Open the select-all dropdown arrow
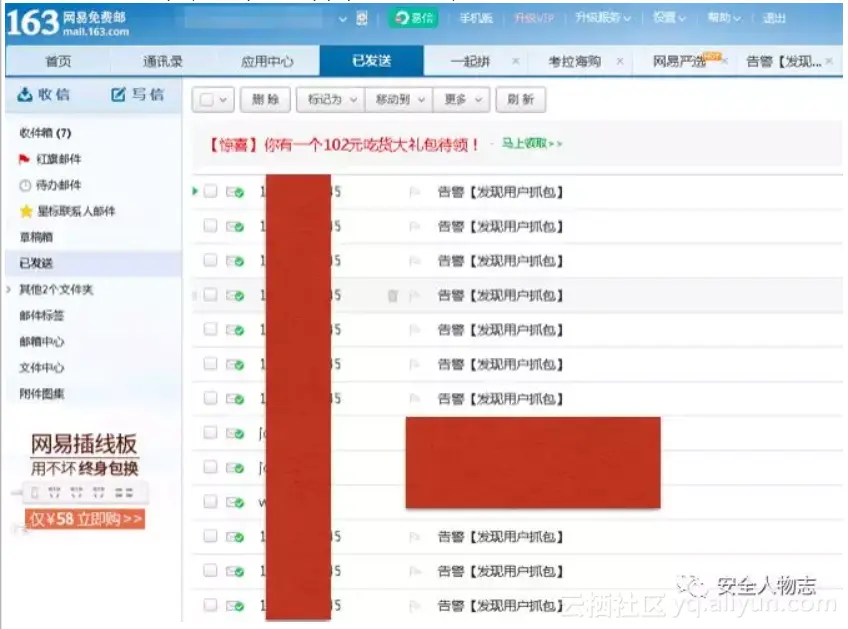The height and width of the screenshot is (629, 848). (223, 100)
